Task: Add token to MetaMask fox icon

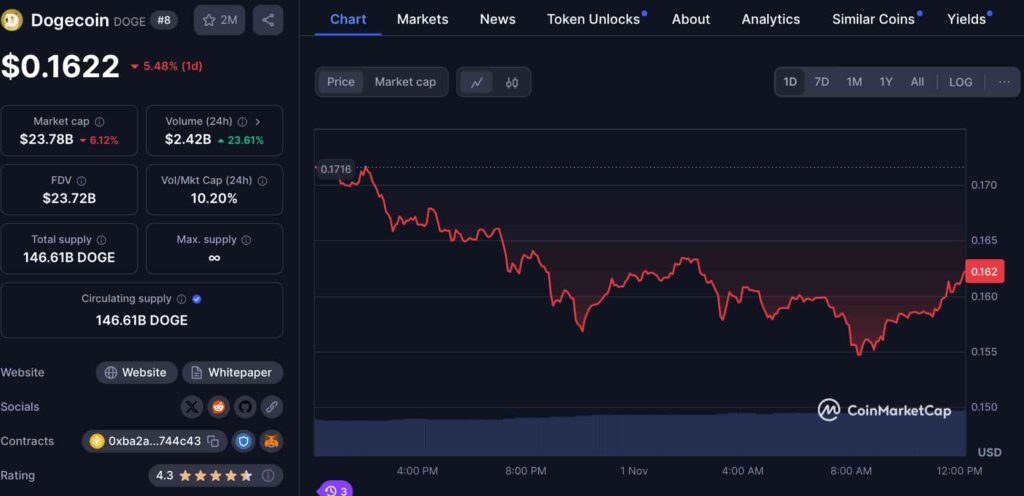Action: [271, 441]
